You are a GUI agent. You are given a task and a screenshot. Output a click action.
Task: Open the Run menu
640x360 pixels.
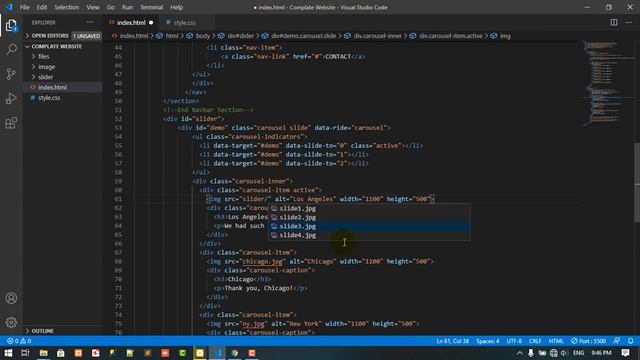[127, 7]
